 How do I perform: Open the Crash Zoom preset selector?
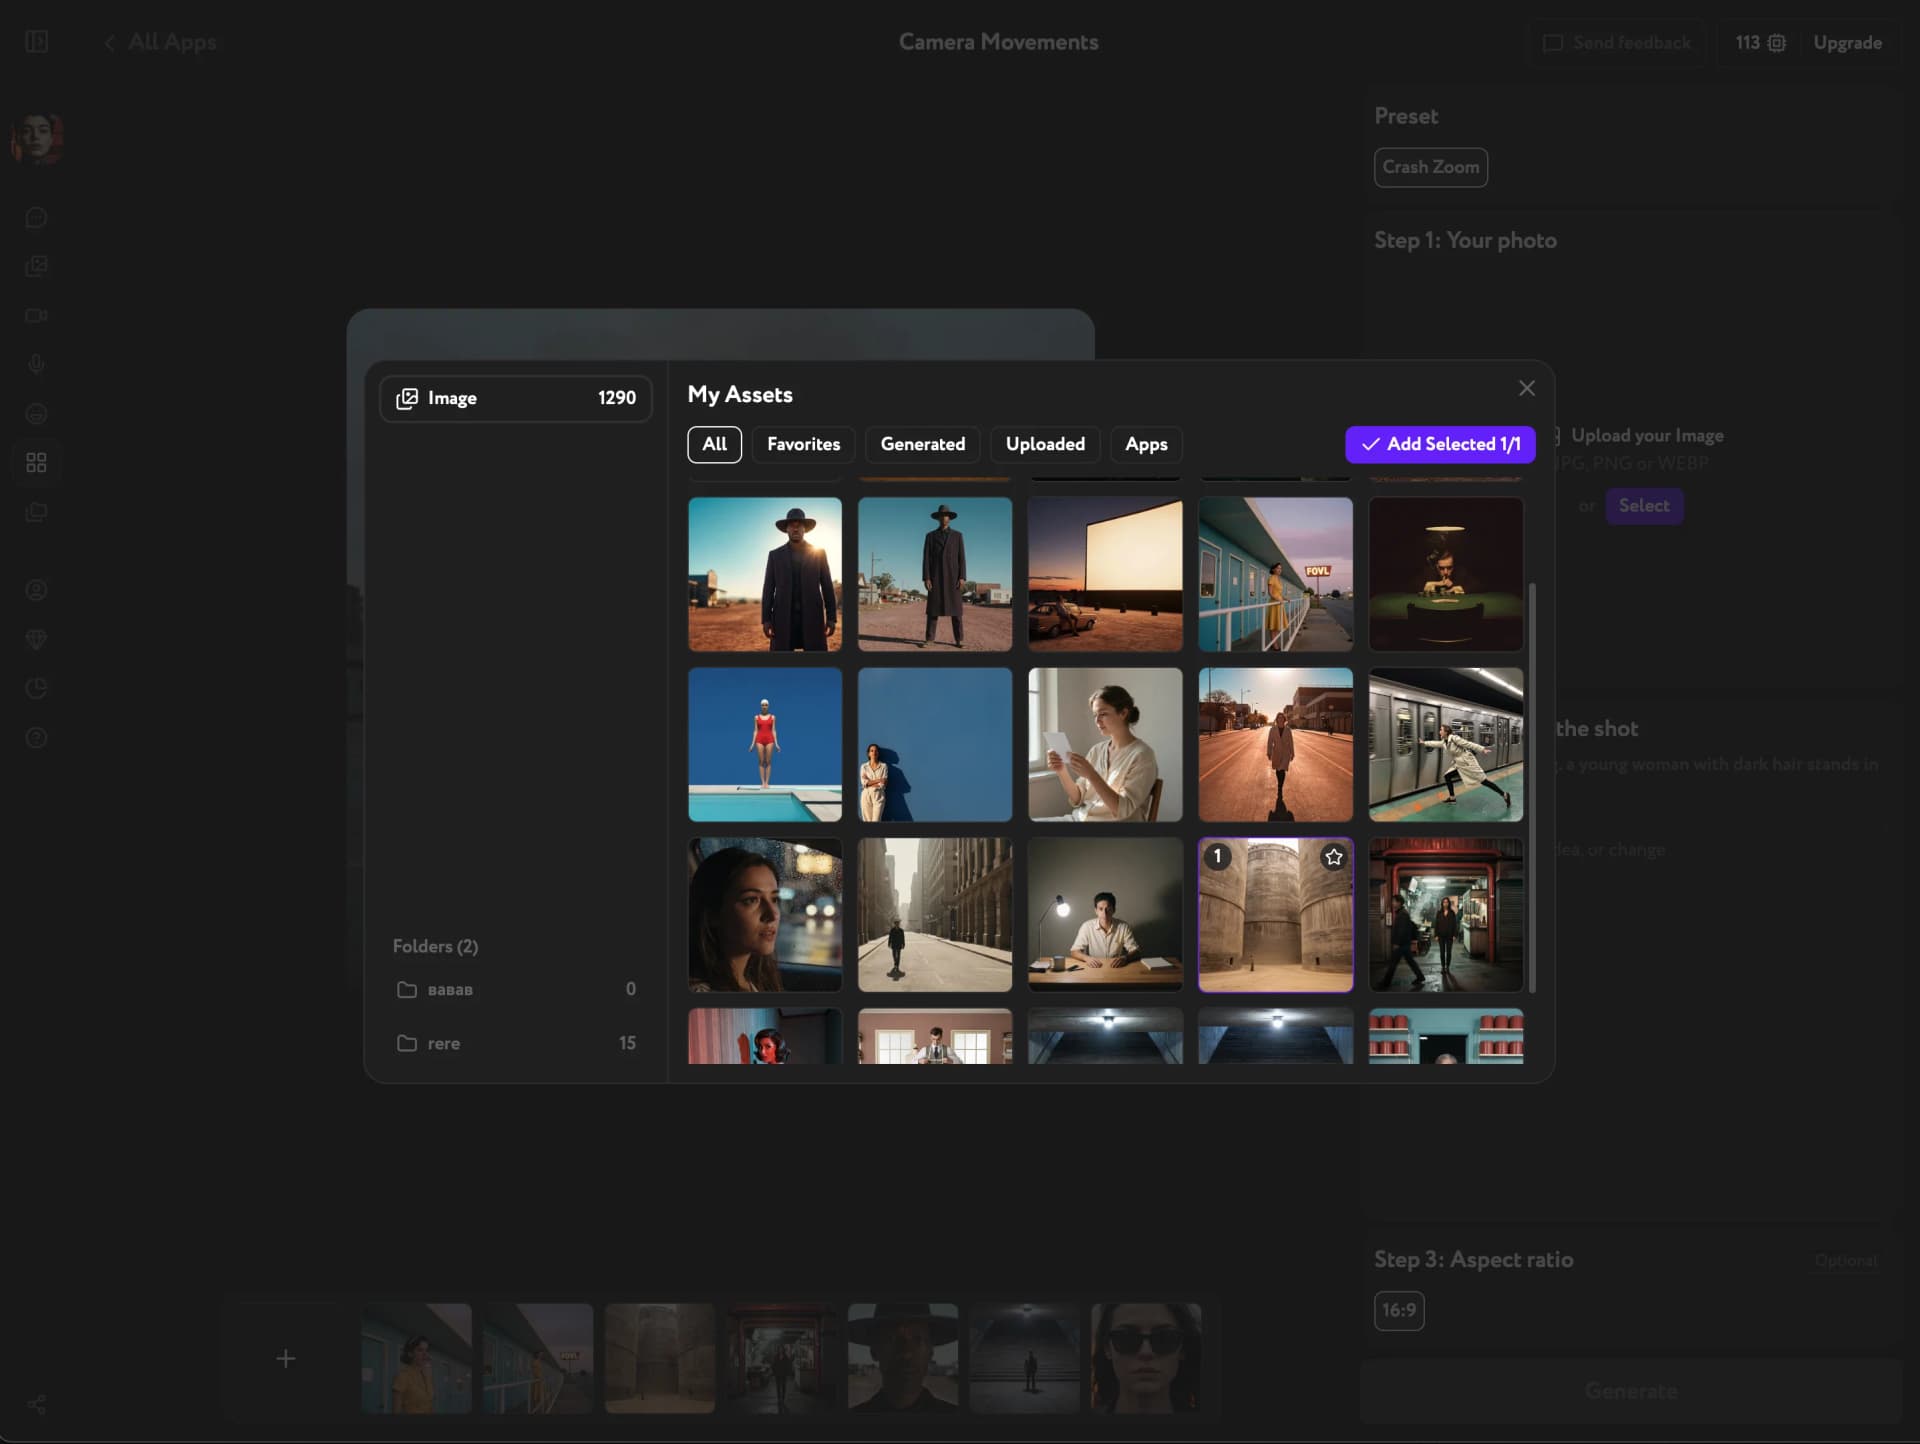[x=1430, y=167]
